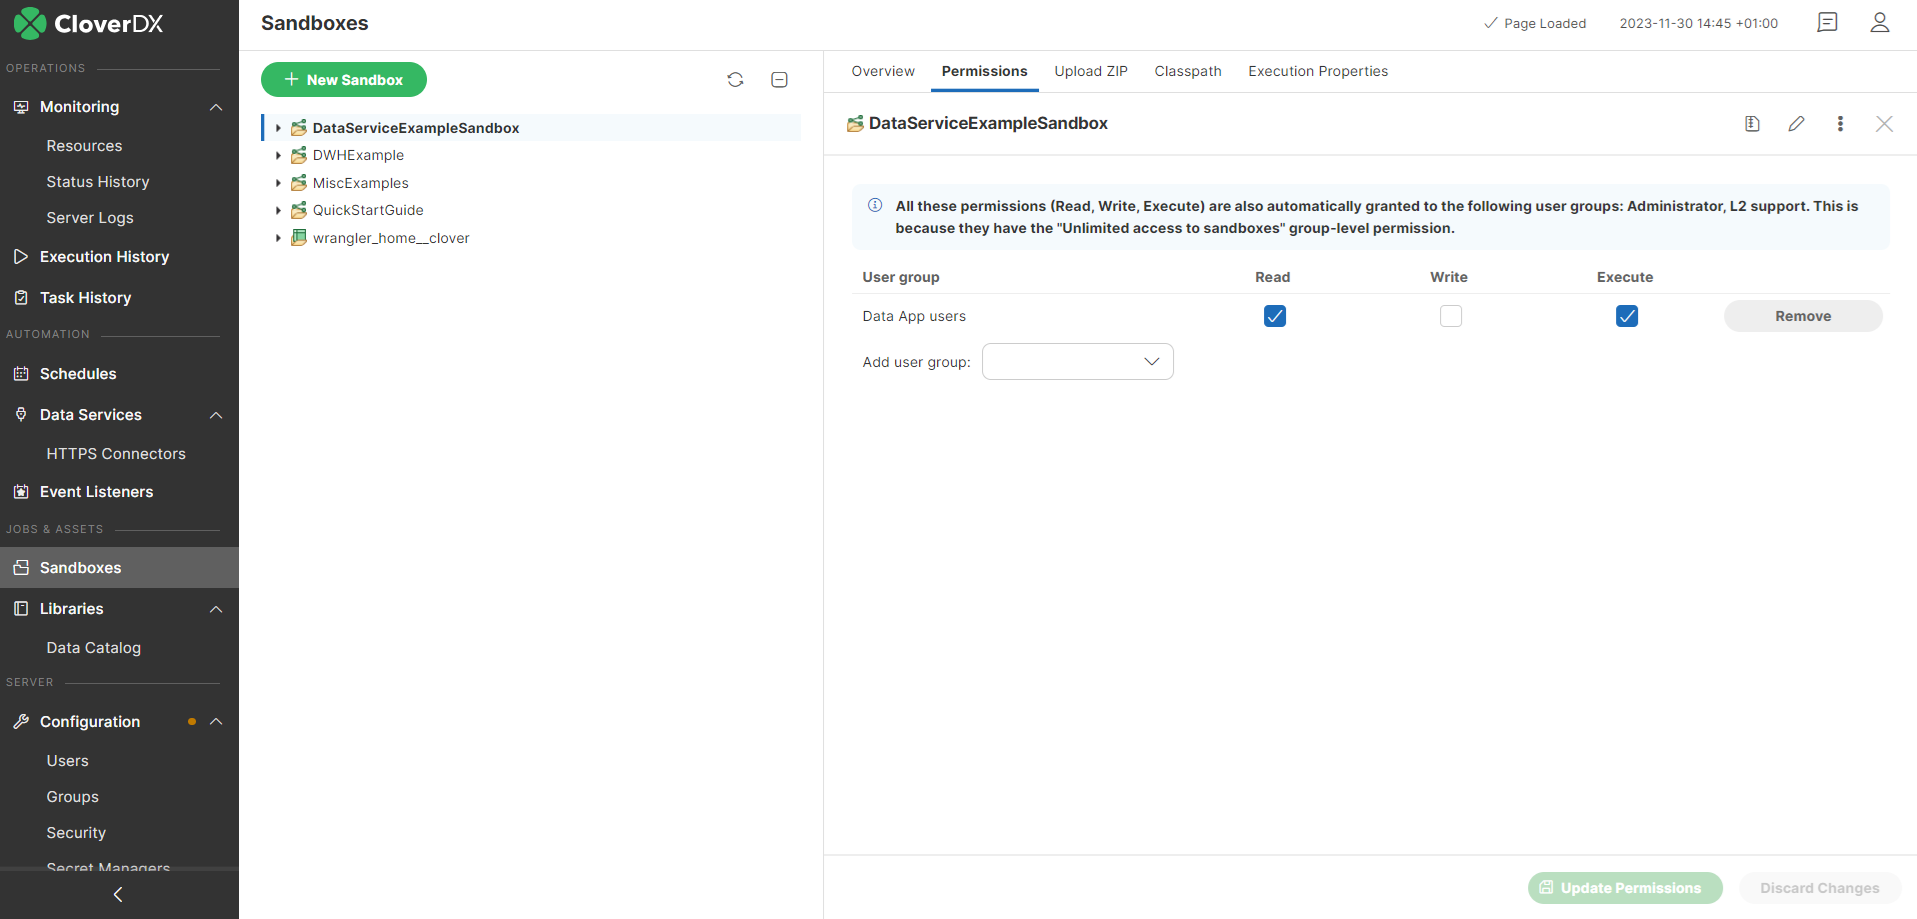Open the user account icon at top right

click(1879, 22)
